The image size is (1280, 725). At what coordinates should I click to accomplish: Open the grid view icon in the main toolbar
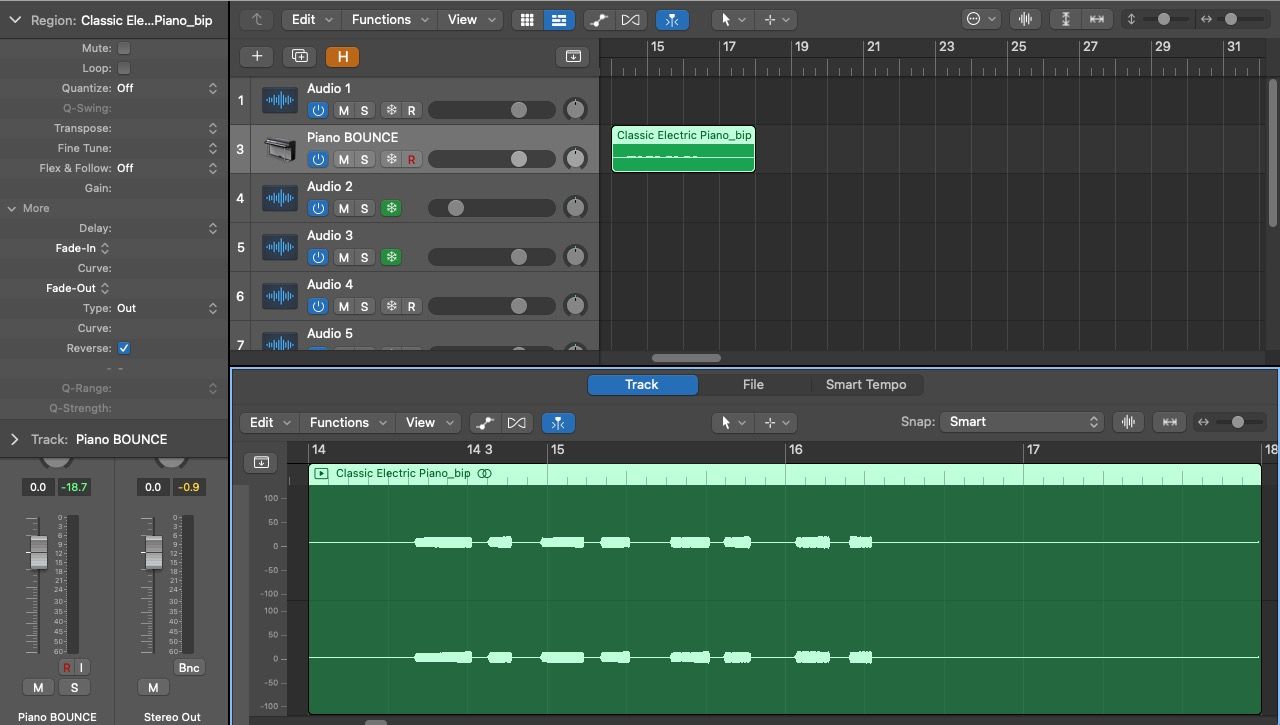527,19
